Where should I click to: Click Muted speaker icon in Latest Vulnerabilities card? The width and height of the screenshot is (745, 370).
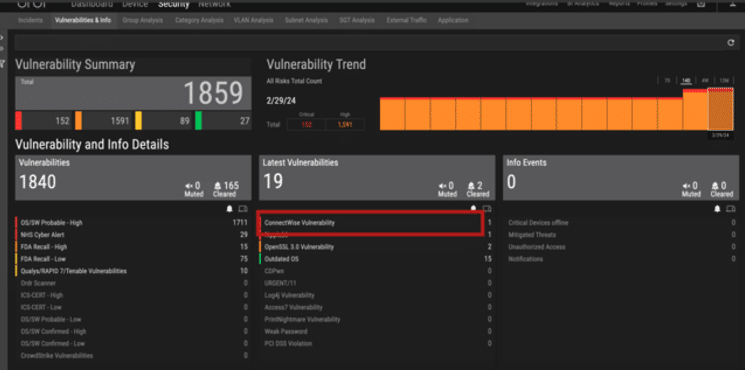click(443, 186)
